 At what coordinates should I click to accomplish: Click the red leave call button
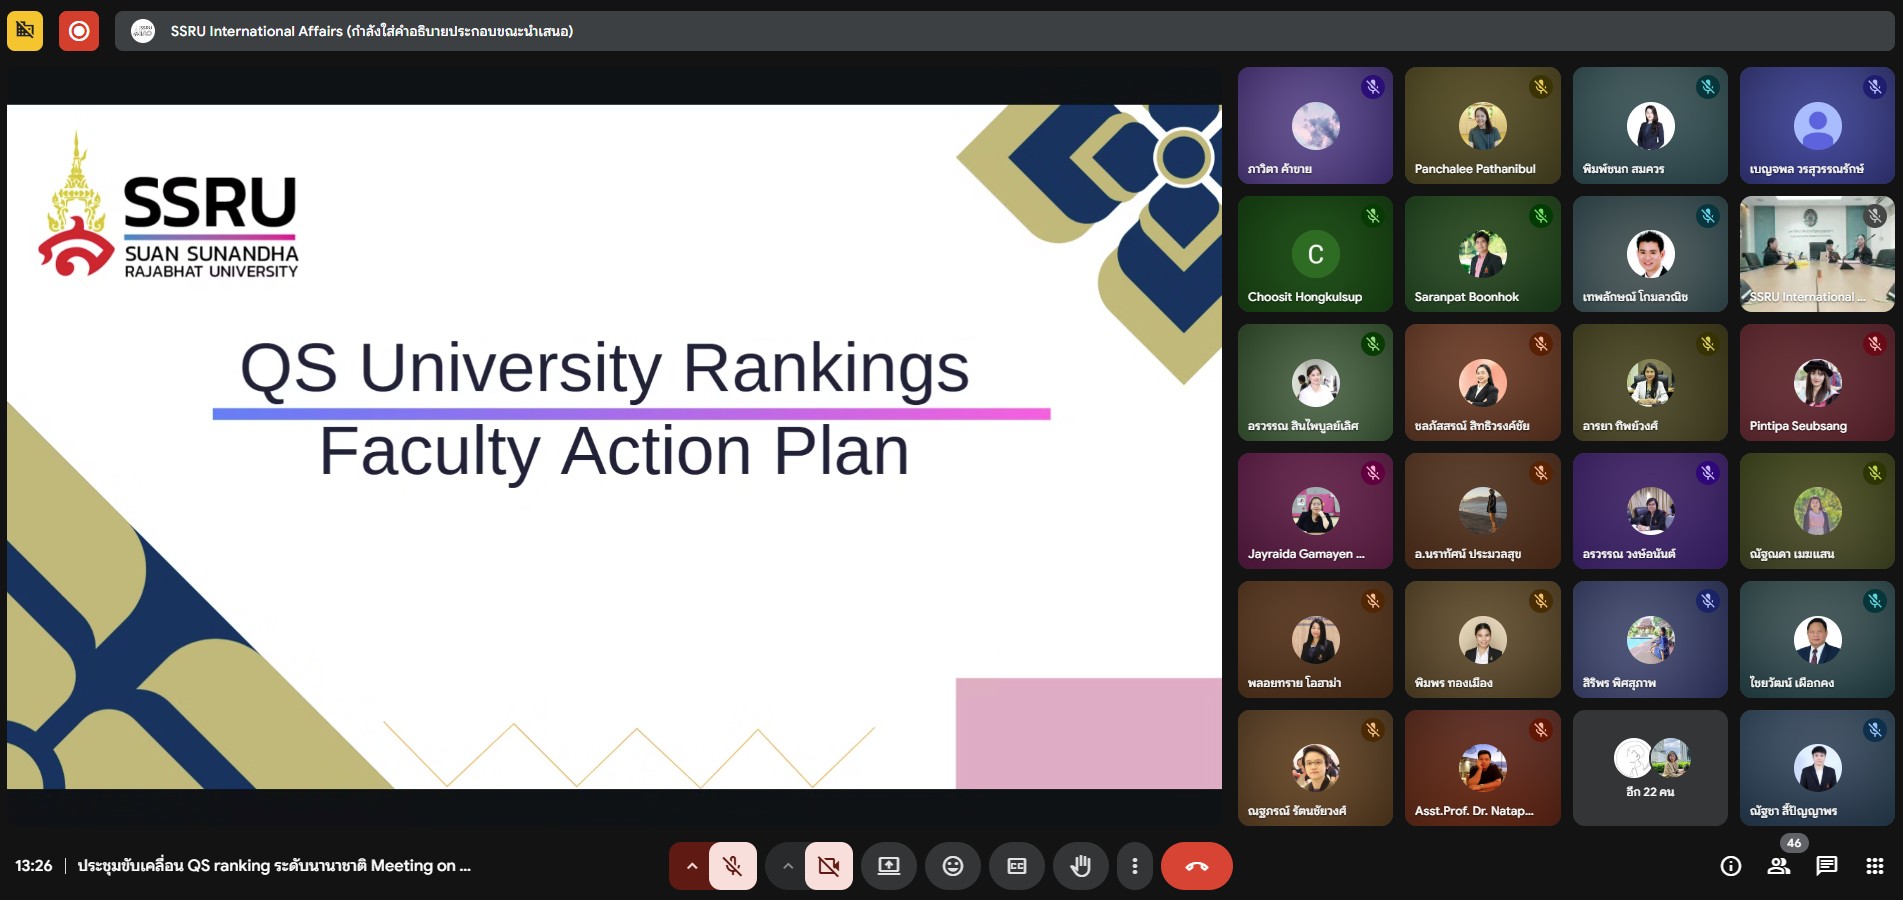click(x=1196, y=866)
